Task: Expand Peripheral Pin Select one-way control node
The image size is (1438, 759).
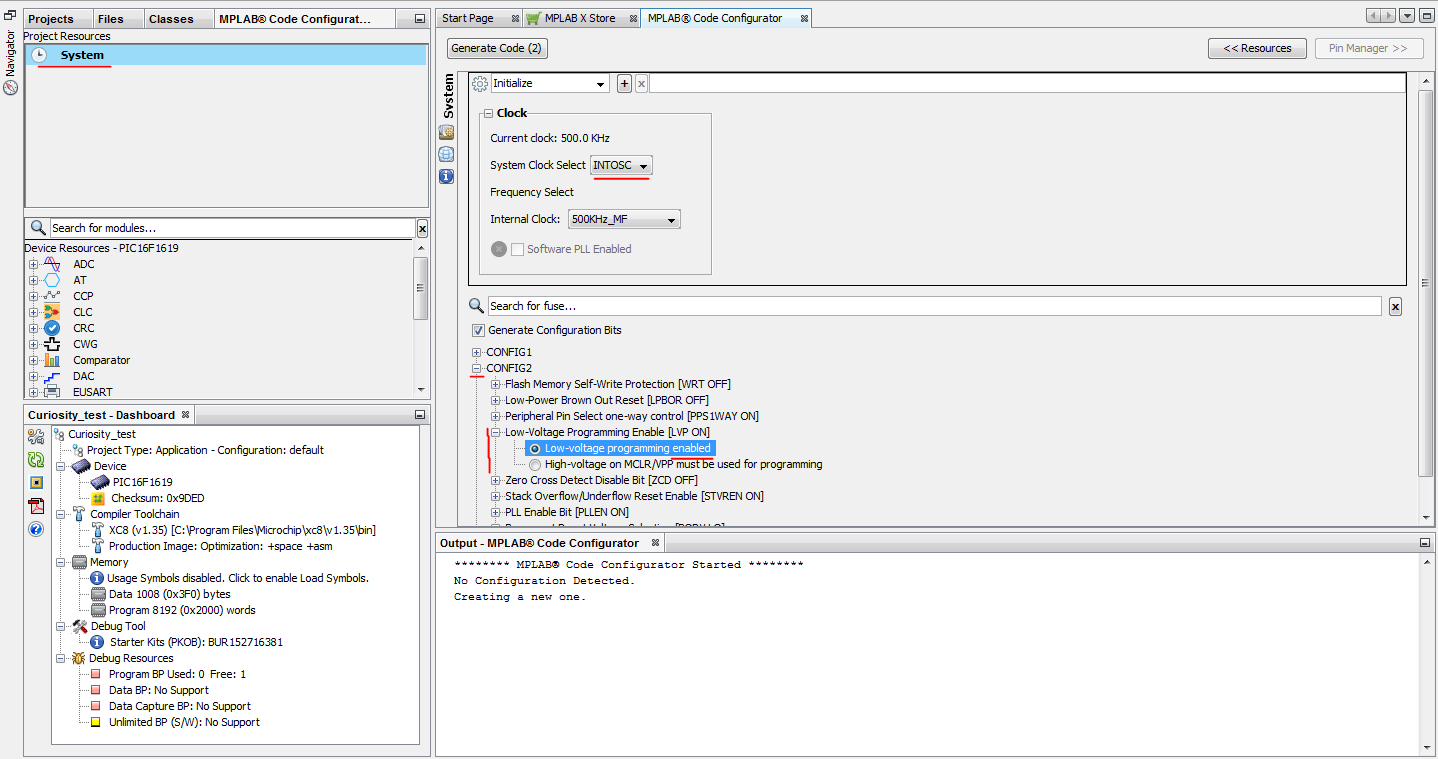Action: pyautogui.click(x=495, y=416)
